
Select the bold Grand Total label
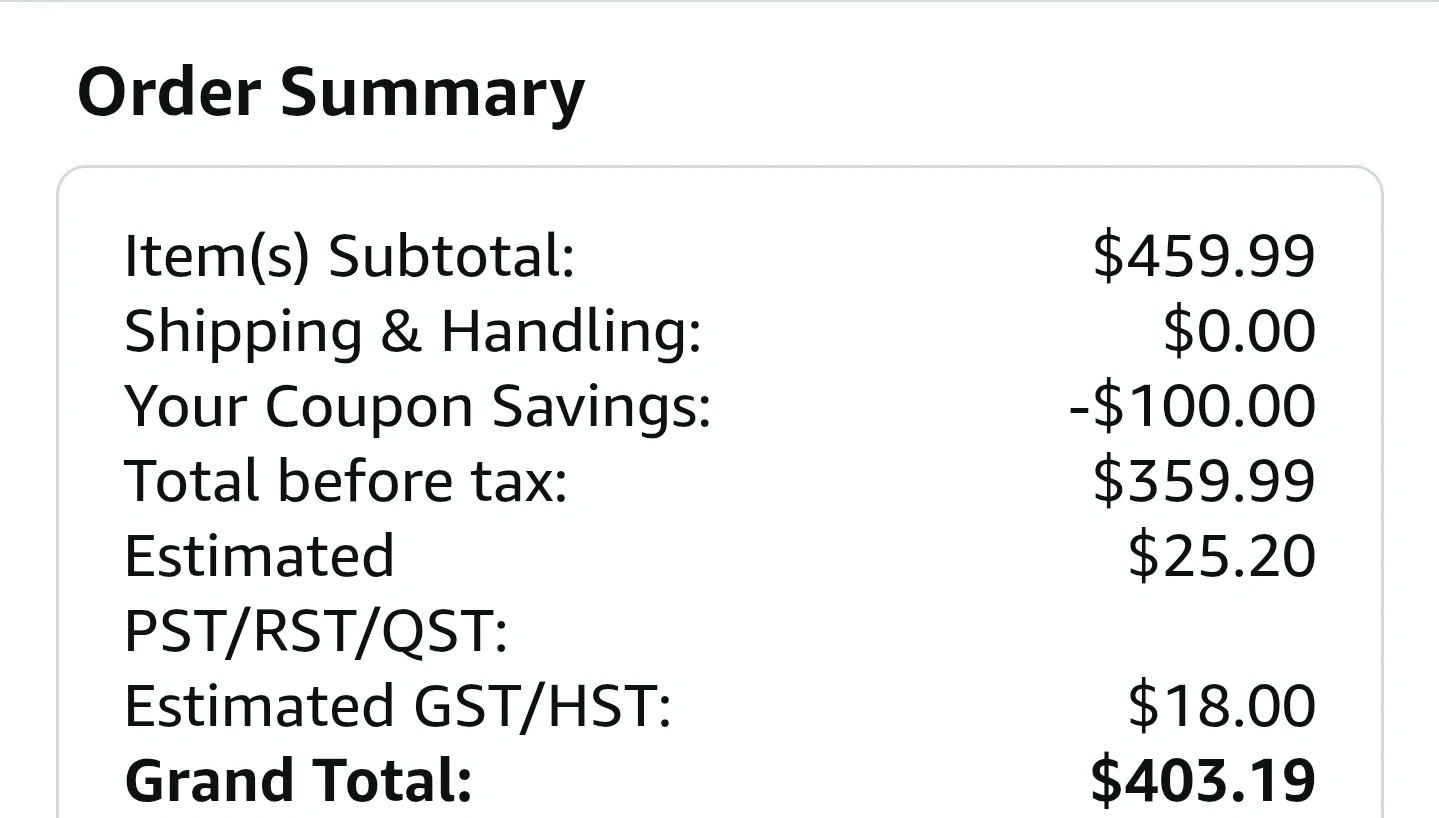tap(297, 781)
